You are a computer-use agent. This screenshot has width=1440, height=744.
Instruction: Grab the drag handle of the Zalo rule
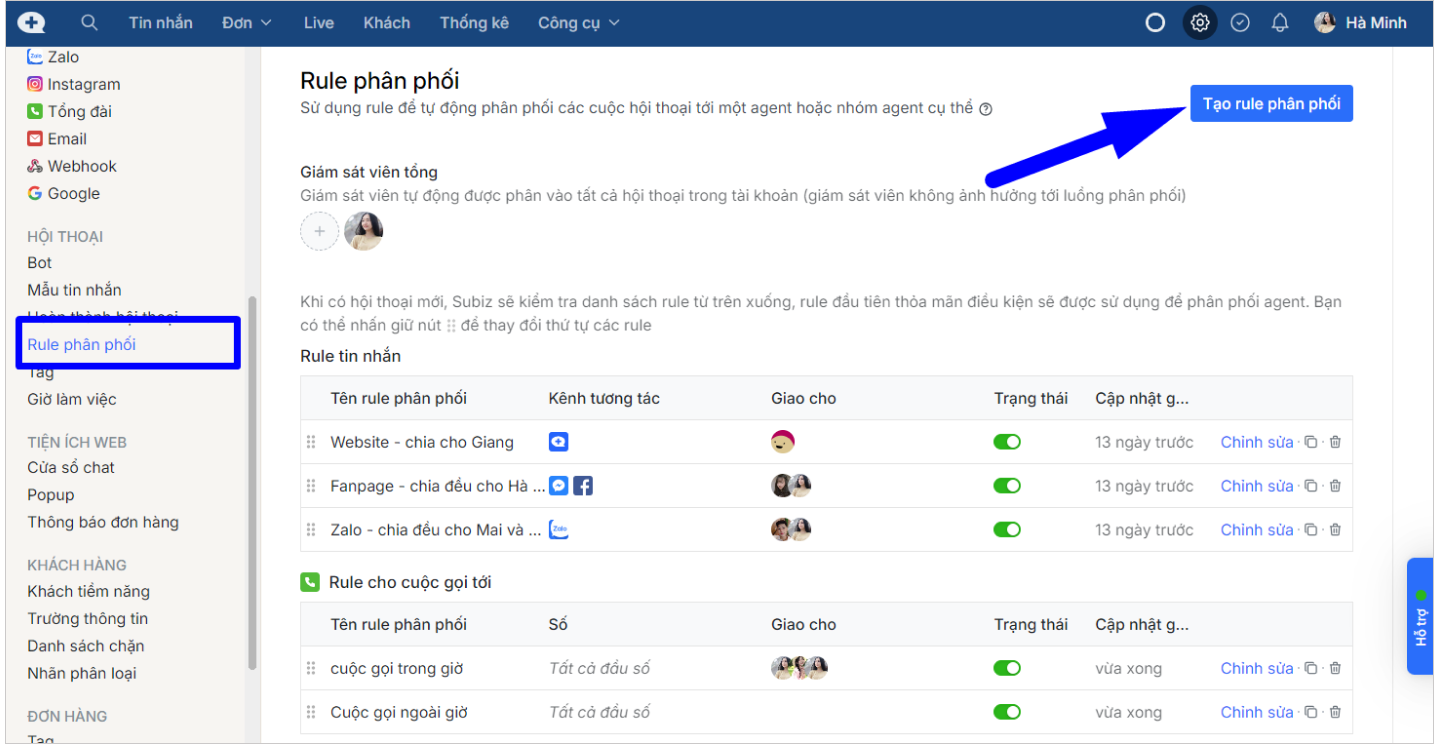point(311,530)
